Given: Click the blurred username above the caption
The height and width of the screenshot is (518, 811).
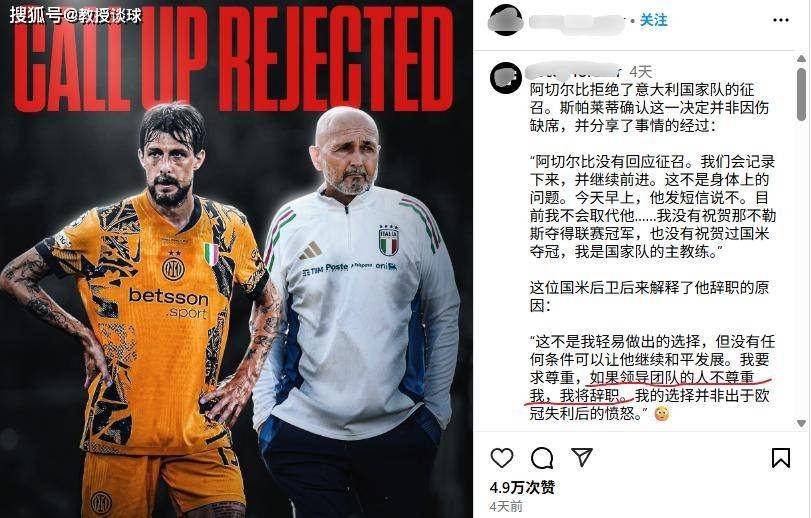Looking at the screenshot, I should coord(574,71).
